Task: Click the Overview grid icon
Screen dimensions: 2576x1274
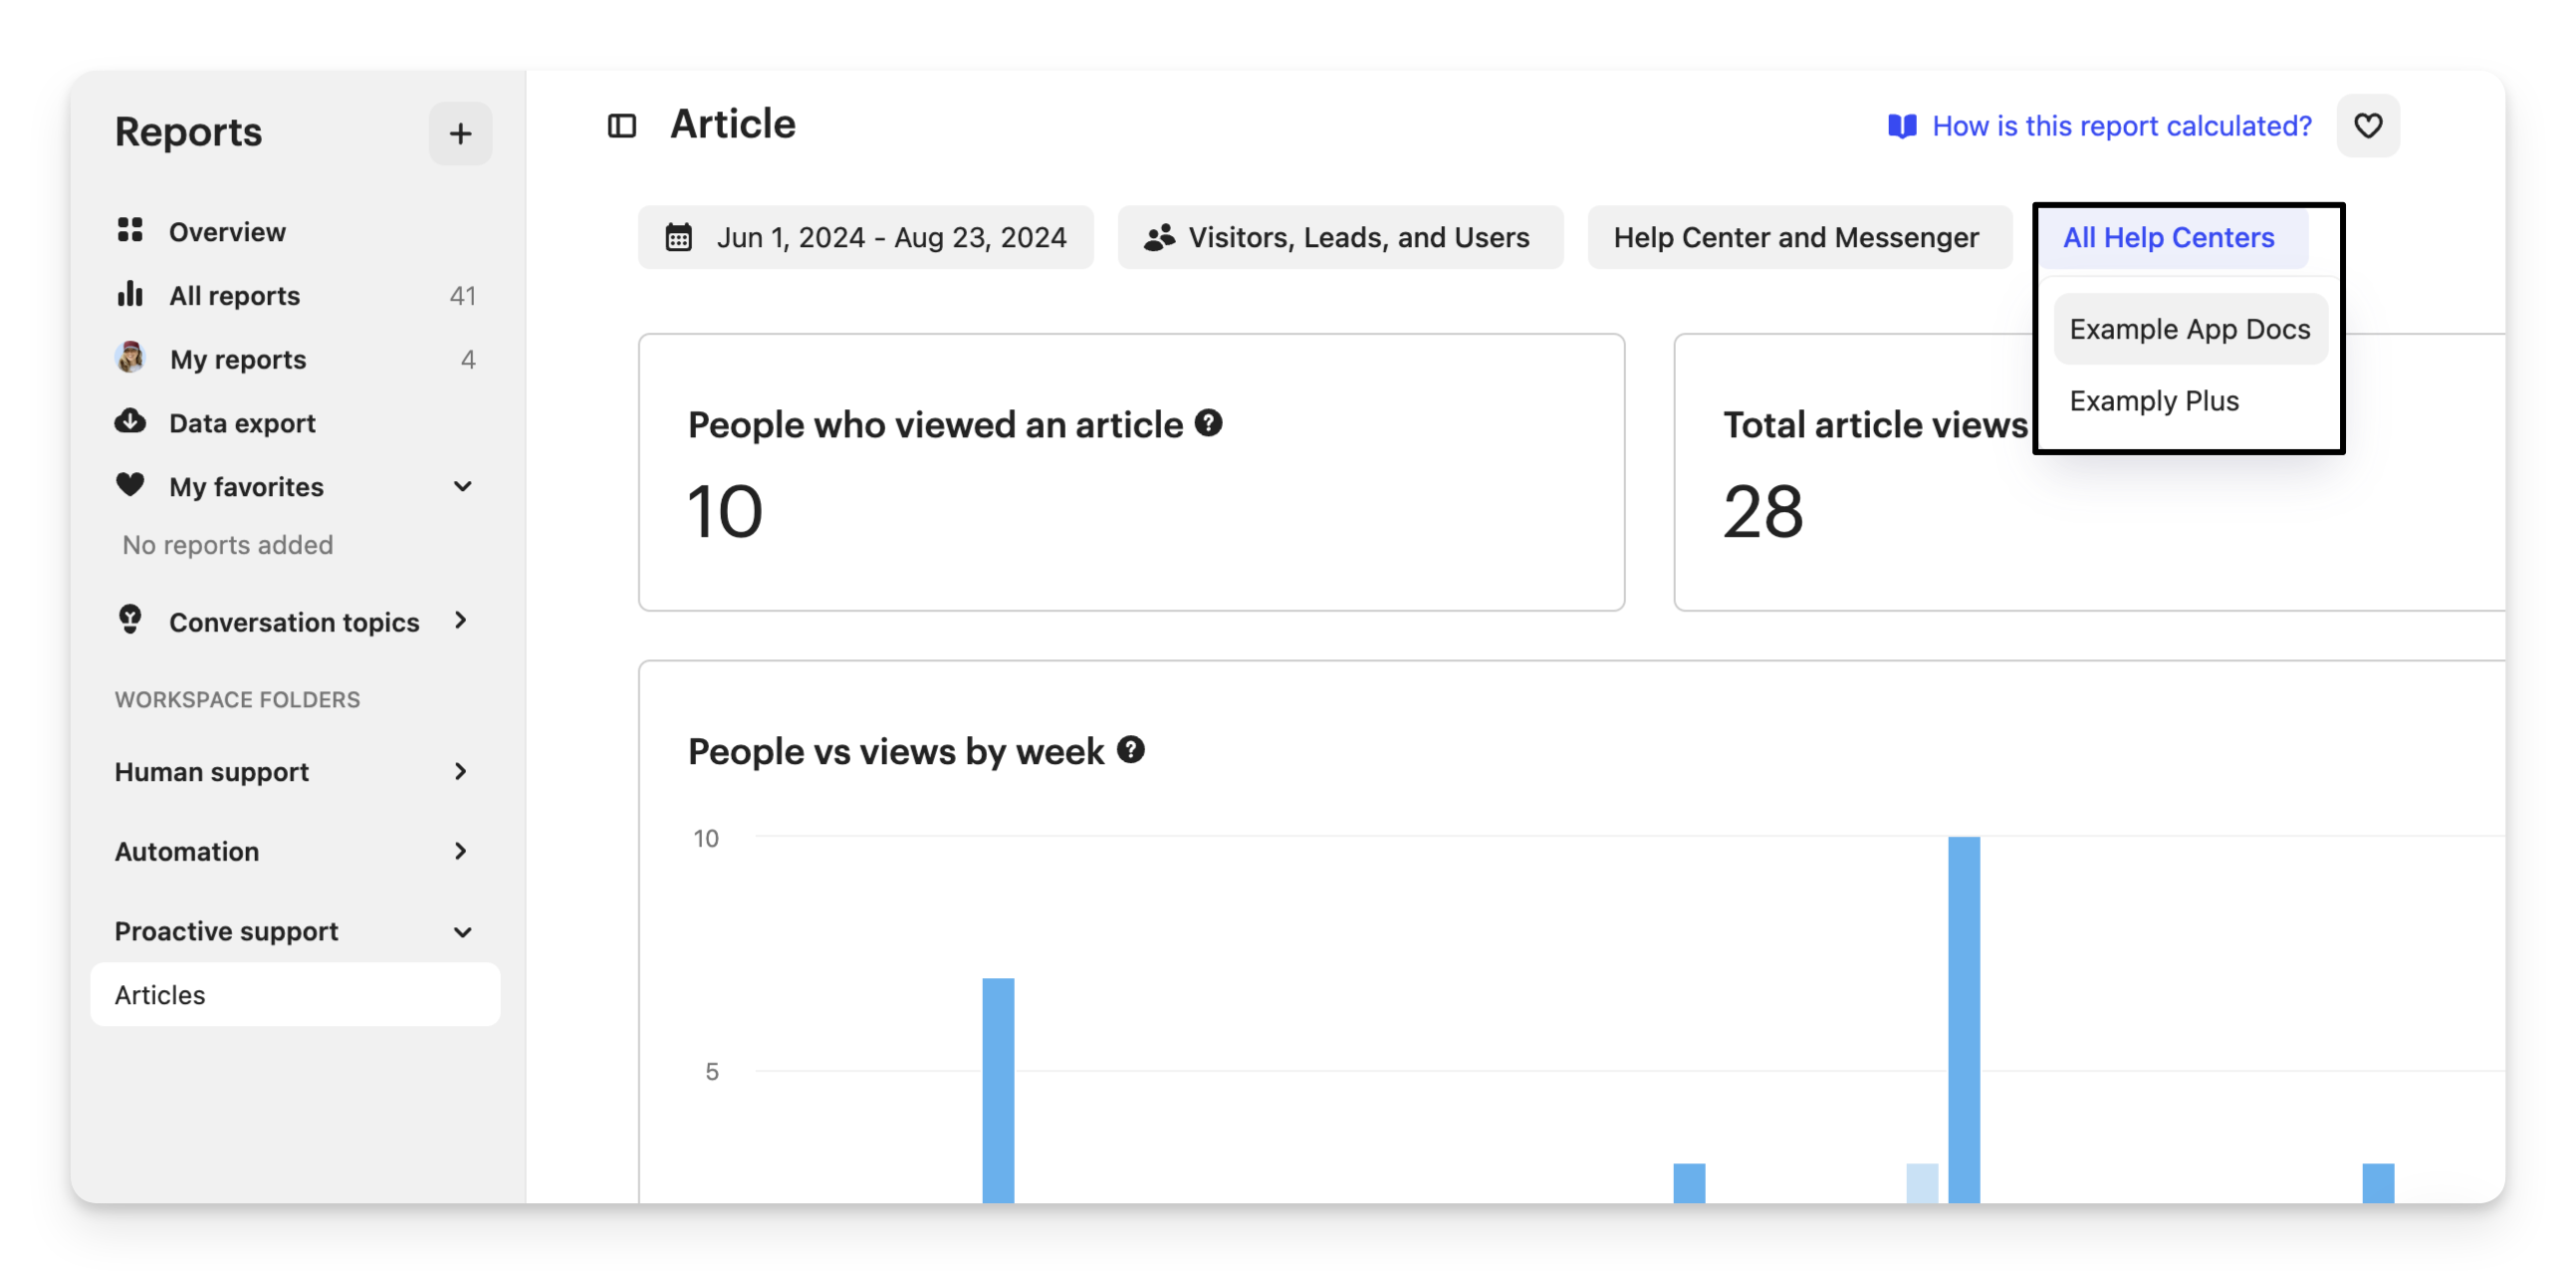Action: click(130, 230)
